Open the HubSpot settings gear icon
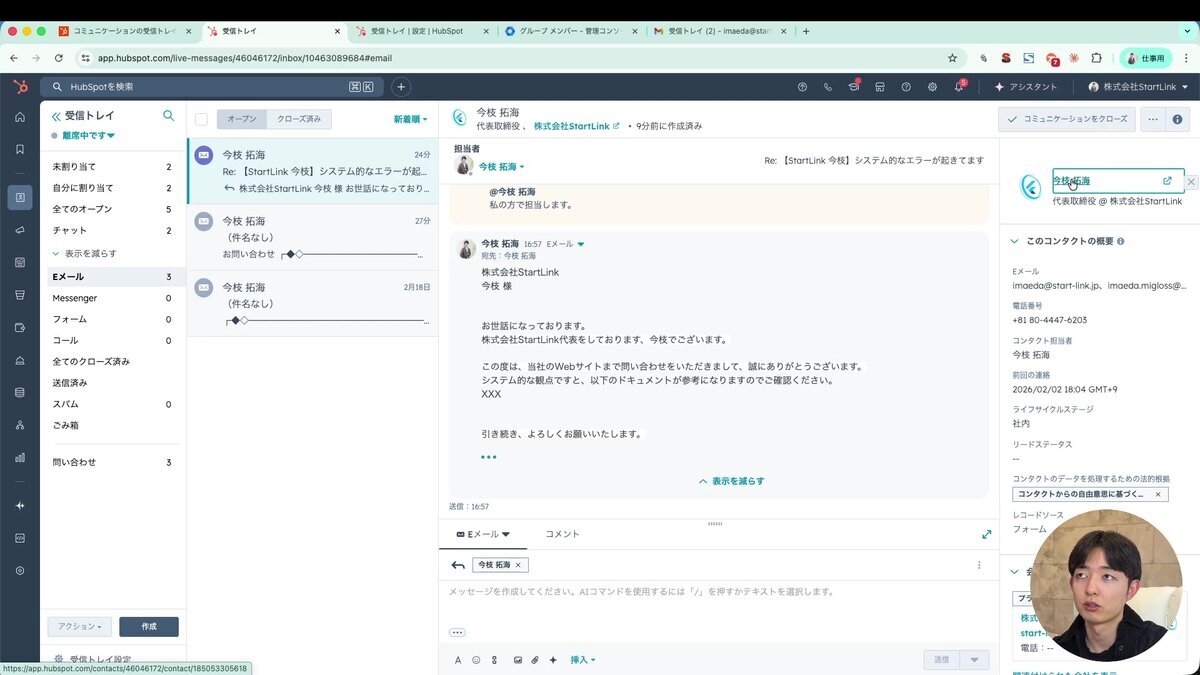1200x675 pixels. tap(932, 87)
